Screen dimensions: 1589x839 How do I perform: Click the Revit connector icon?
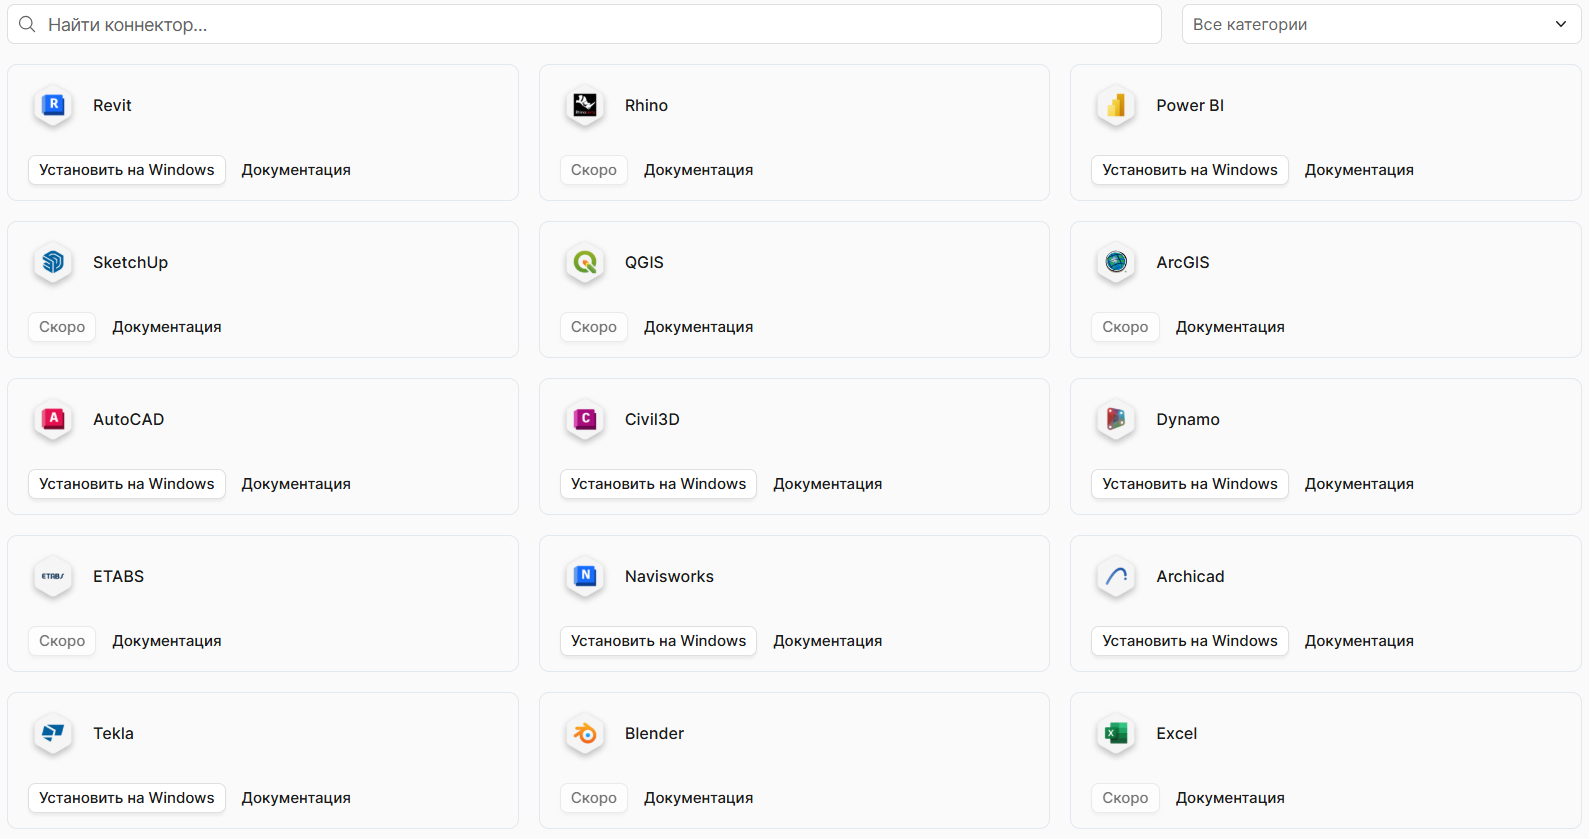(x=53, y=105)
